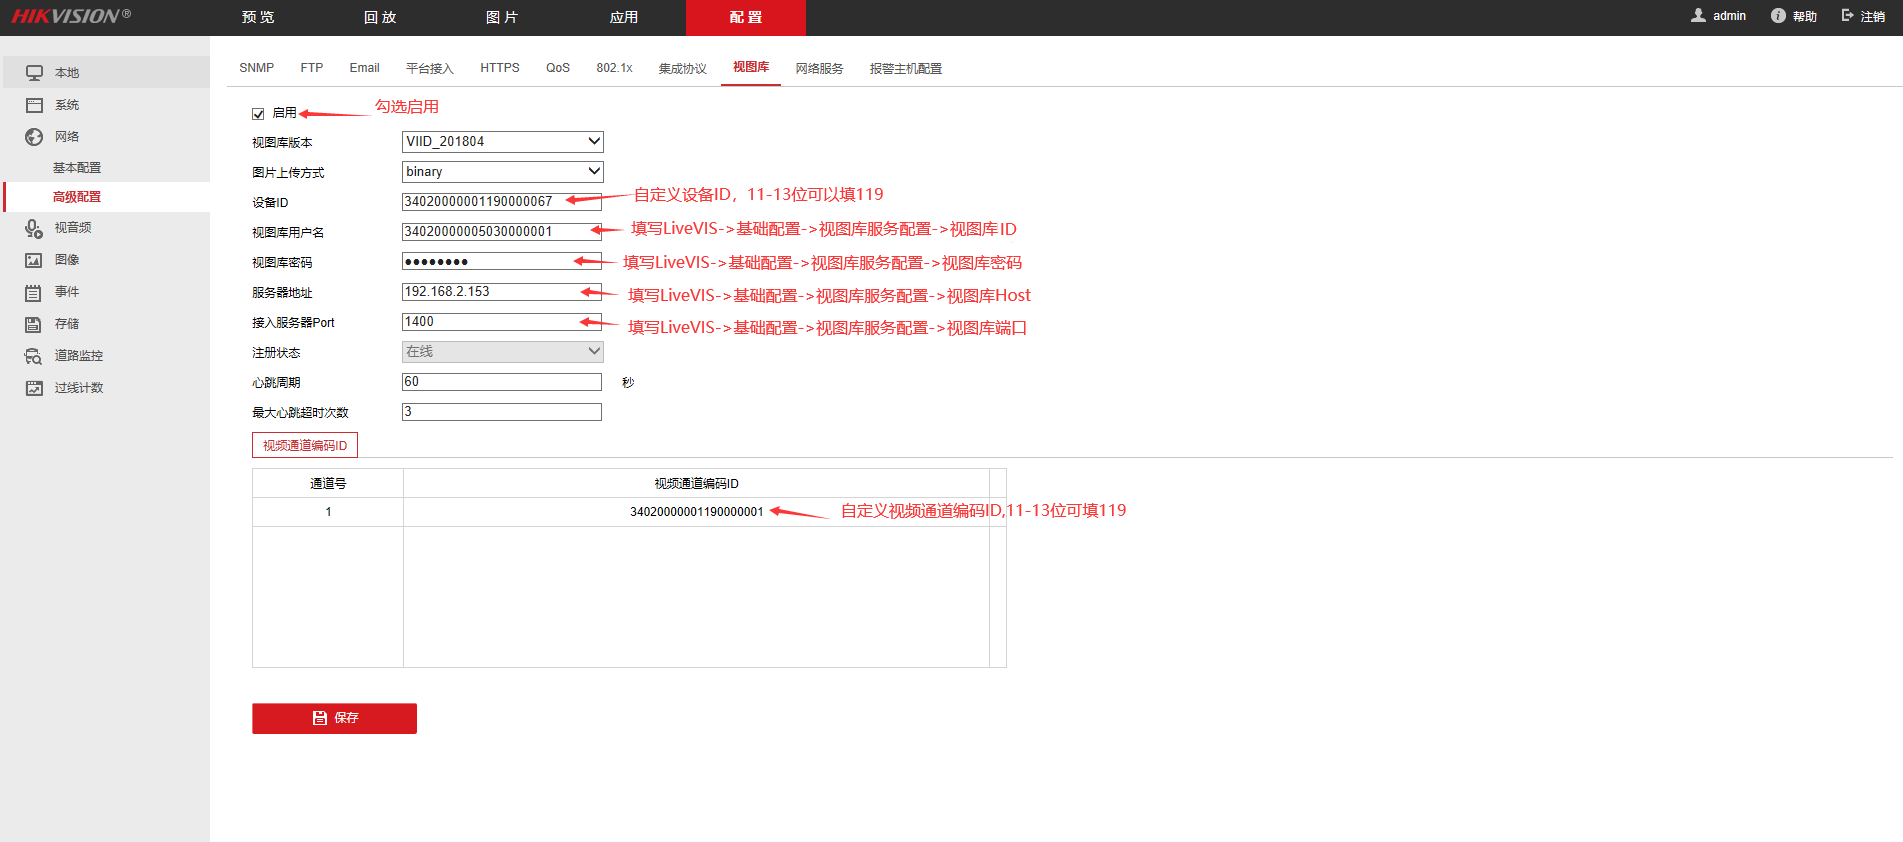The width and height of the screenshot is (1903, 842).
Task: Toggle the 启用 enable checkbox
Action: click(258, 114)
